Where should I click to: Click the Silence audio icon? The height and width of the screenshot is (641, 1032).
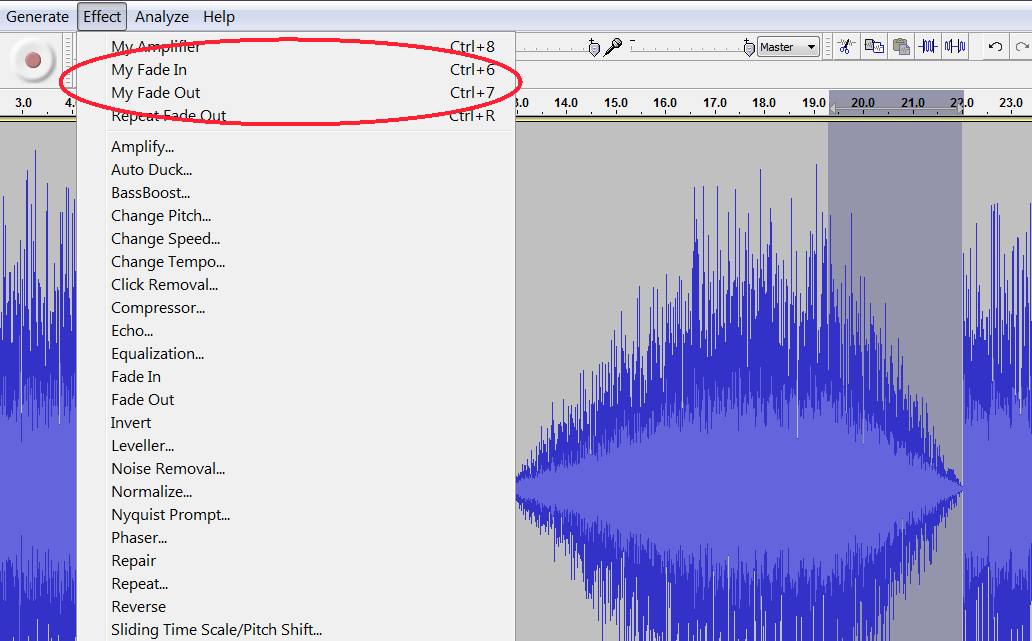tap(955, 47)
